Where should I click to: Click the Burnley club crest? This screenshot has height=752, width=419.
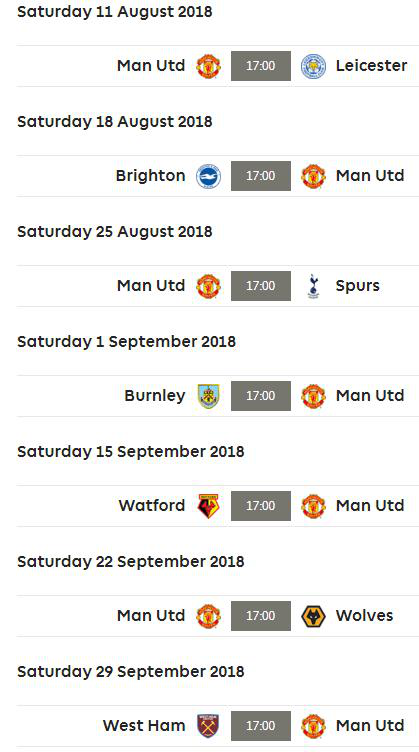[x=209, y=396]
